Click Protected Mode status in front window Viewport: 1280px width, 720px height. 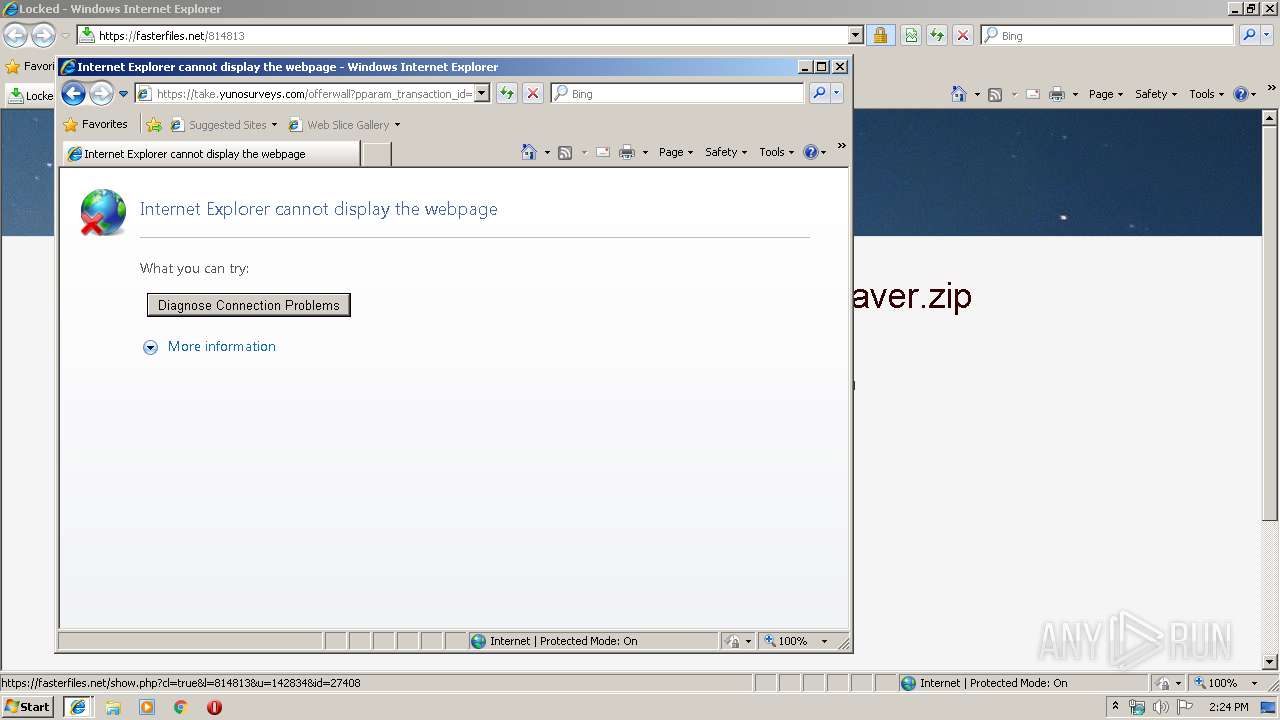point(593,641)
